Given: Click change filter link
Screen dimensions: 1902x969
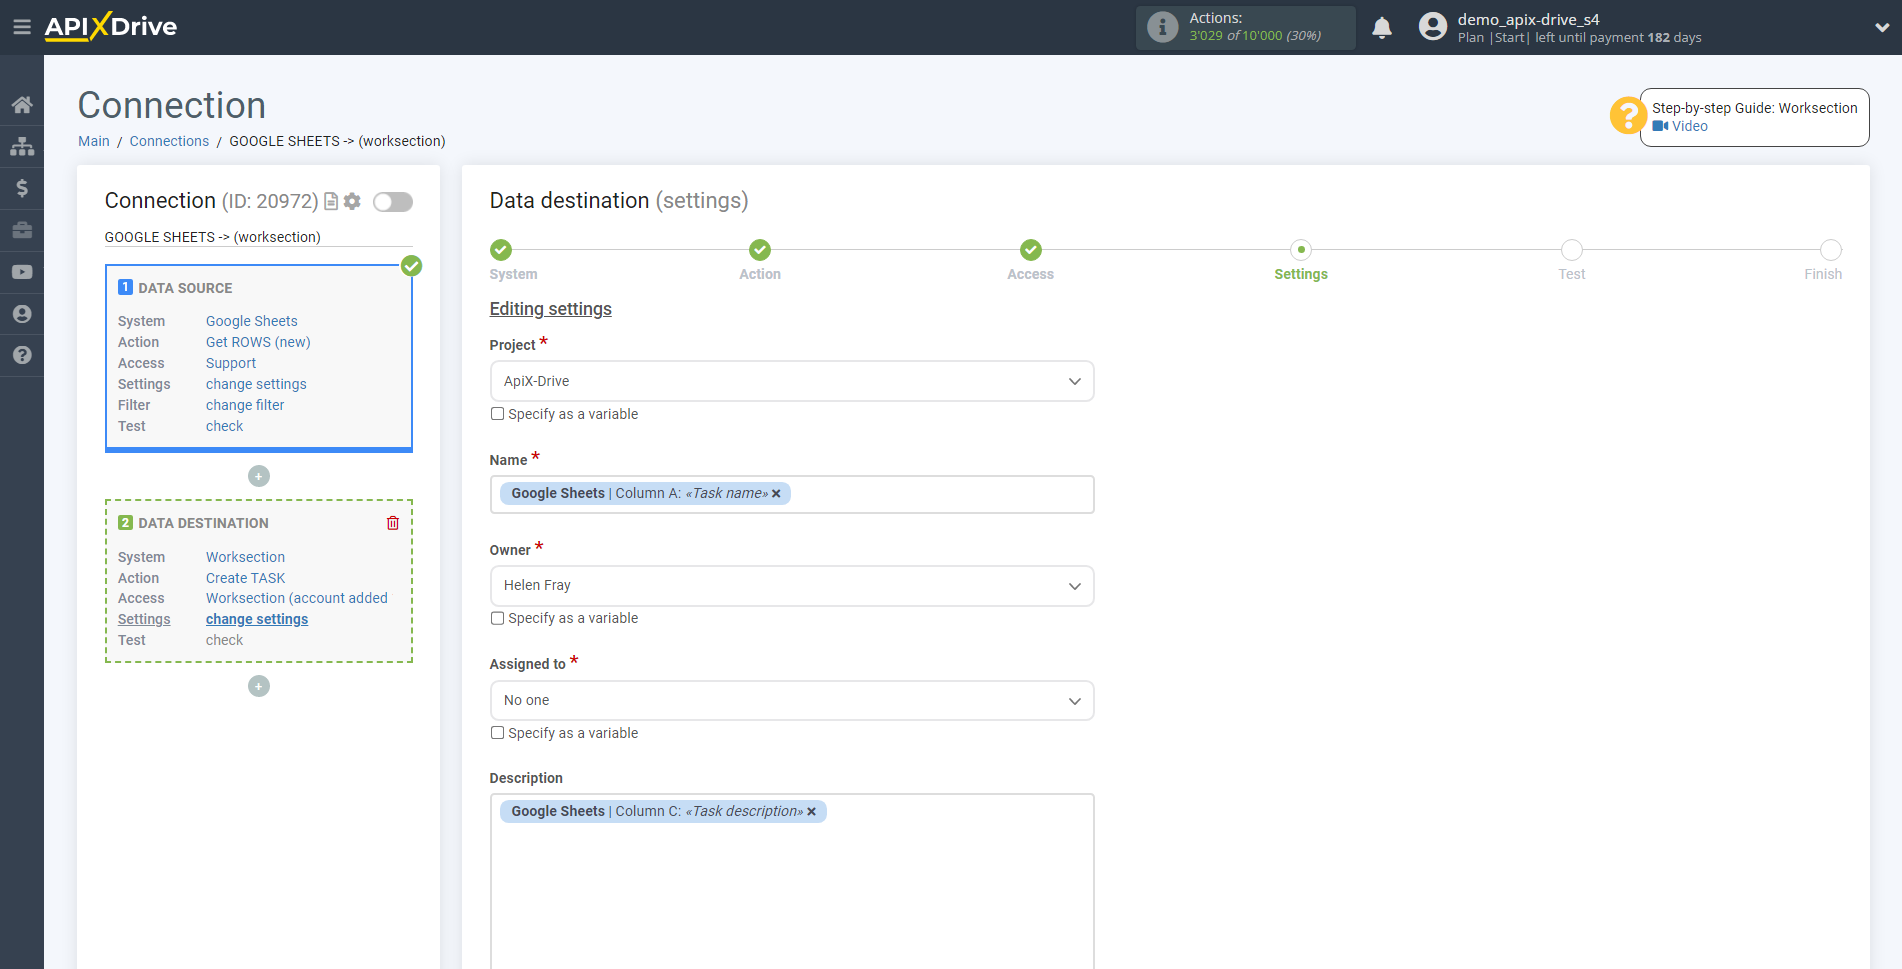Looking at the screenshot, I should point(245,405).
